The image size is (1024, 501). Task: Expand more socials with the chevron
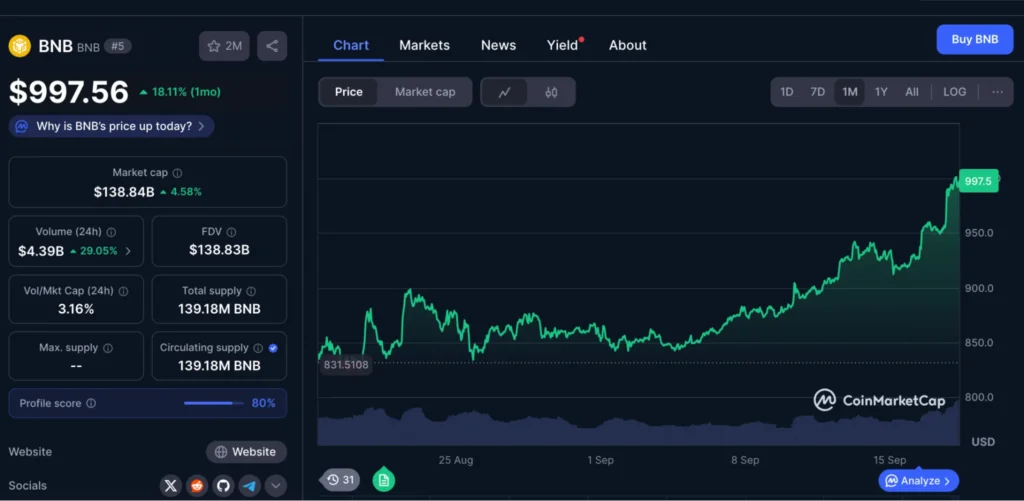click(275, 486)
